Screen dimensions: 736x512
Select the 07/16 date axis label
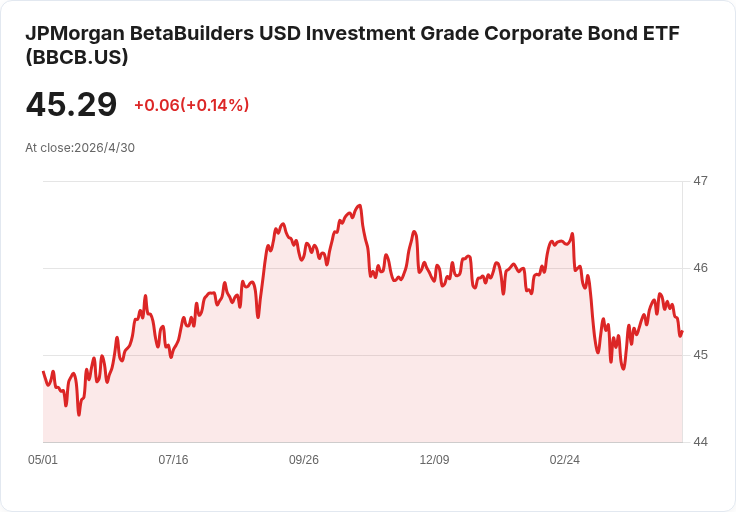[x=173, y=459]
